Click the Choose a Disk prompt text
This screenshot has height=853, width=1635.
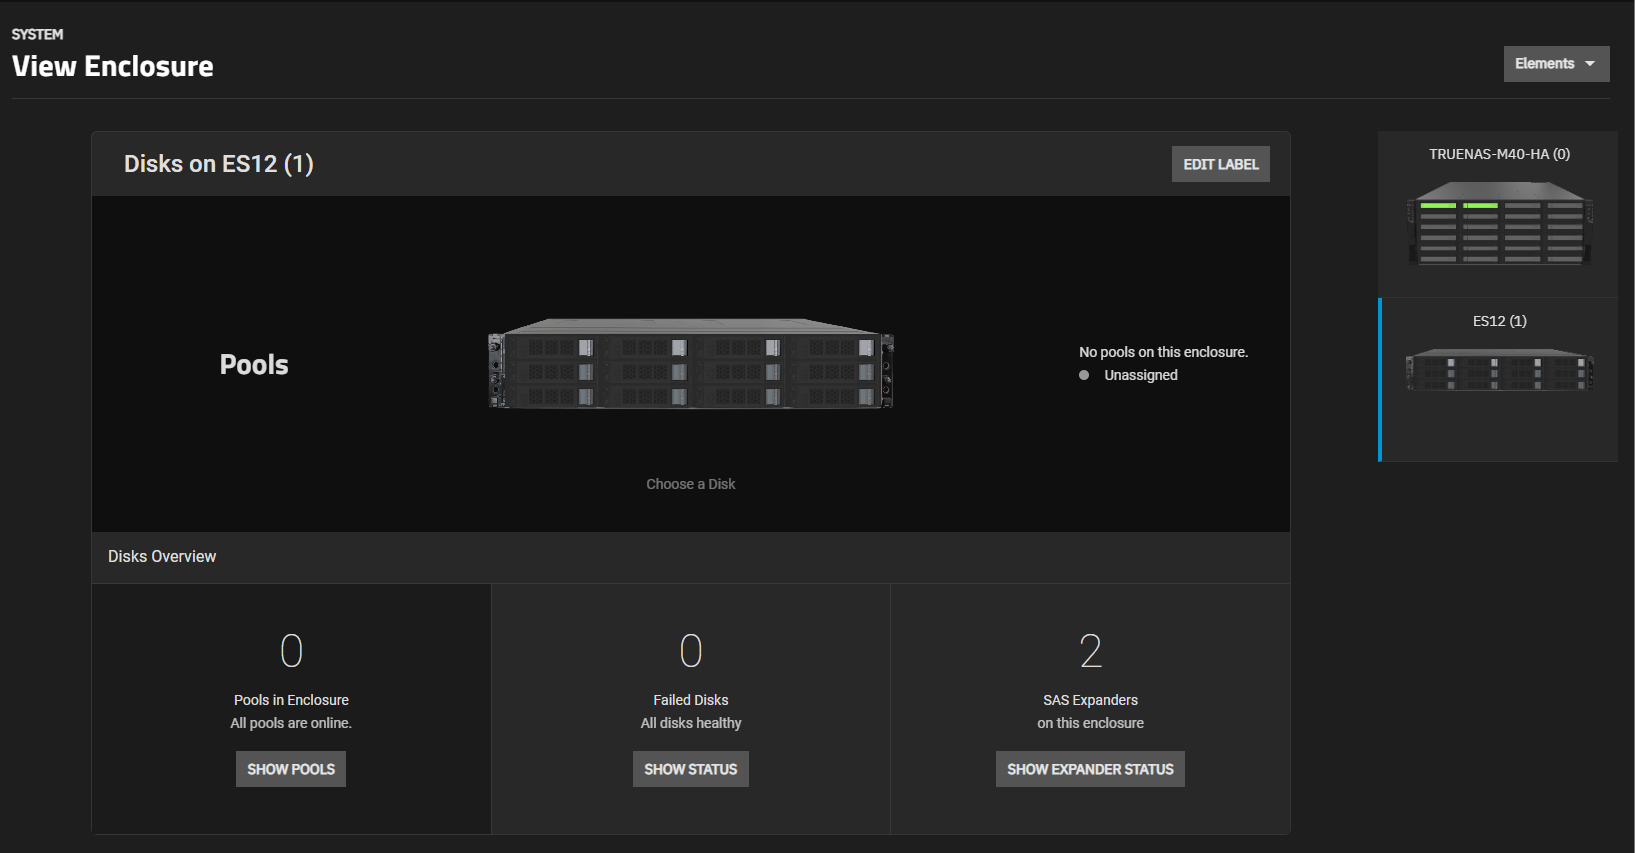pyautogui.click(x=691, y=484)
